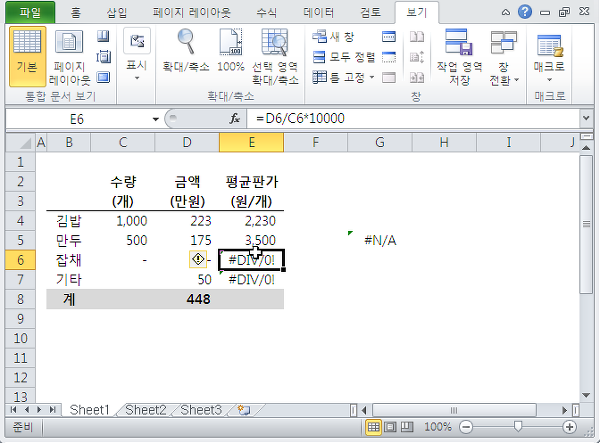Minimize the ribbon with the caret icon
Screen dimensions: 600x443
[x=506, y=13]
